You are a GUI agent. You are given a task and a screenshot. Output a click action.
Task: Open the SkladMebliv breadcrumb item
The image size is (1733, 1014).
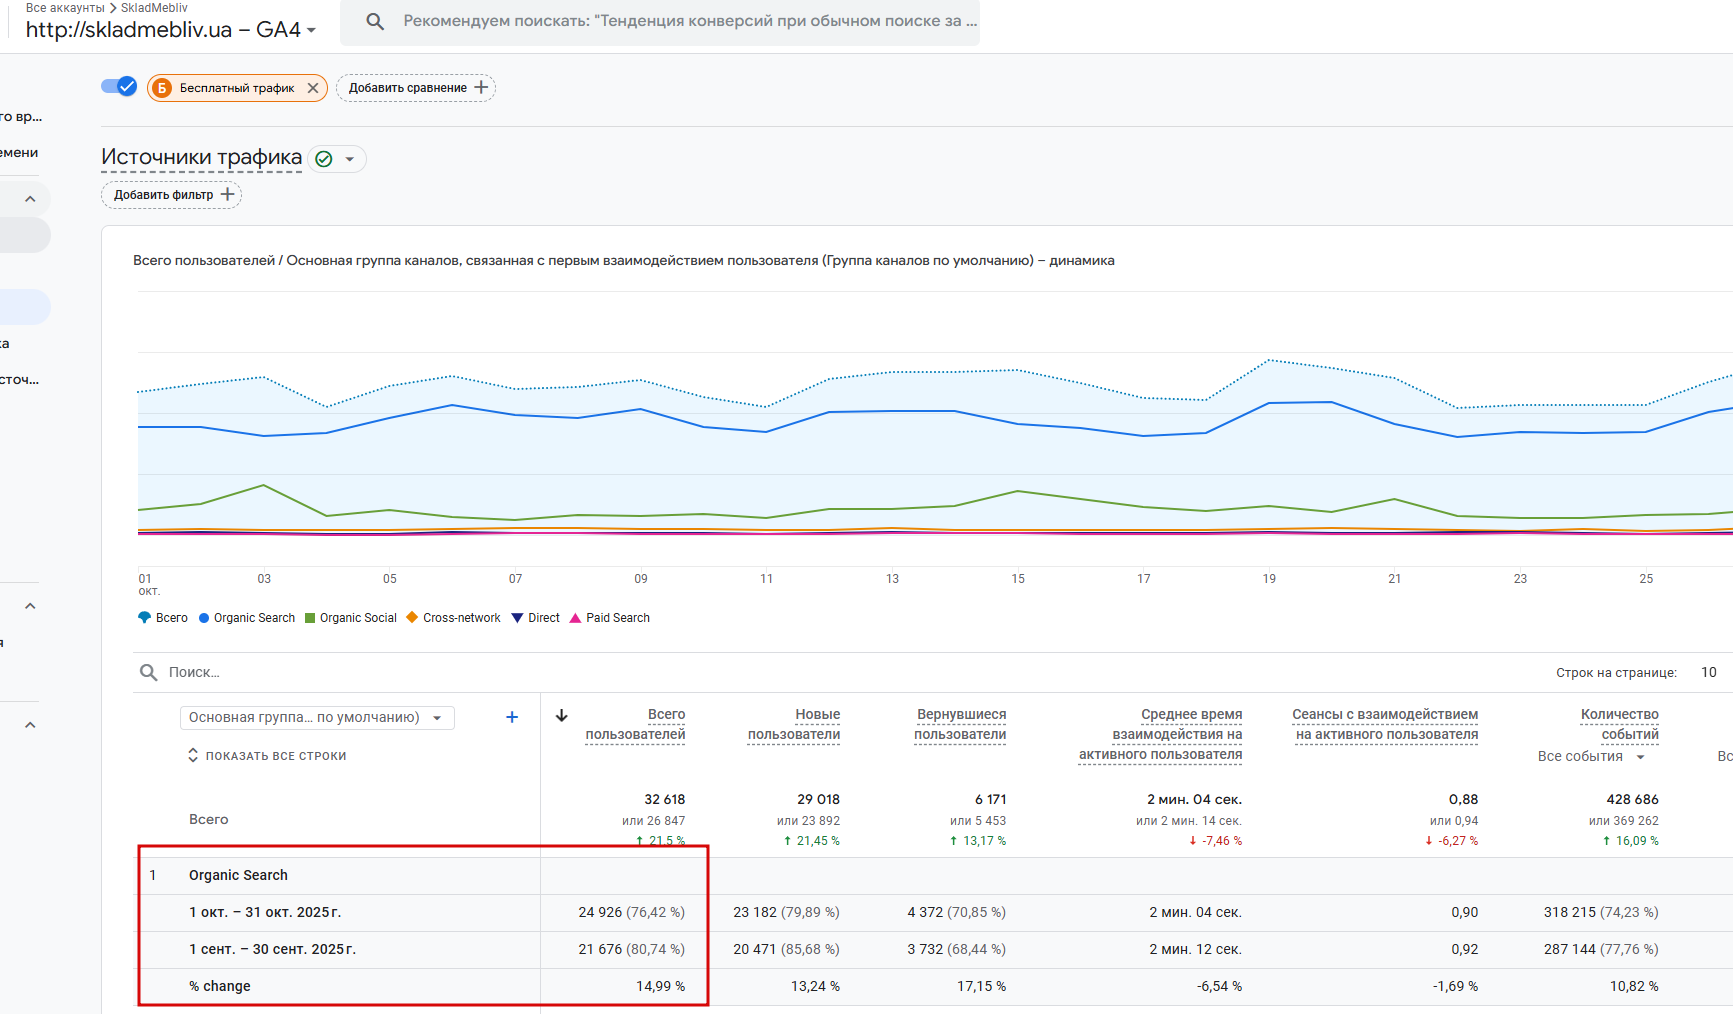click(154, 7)
